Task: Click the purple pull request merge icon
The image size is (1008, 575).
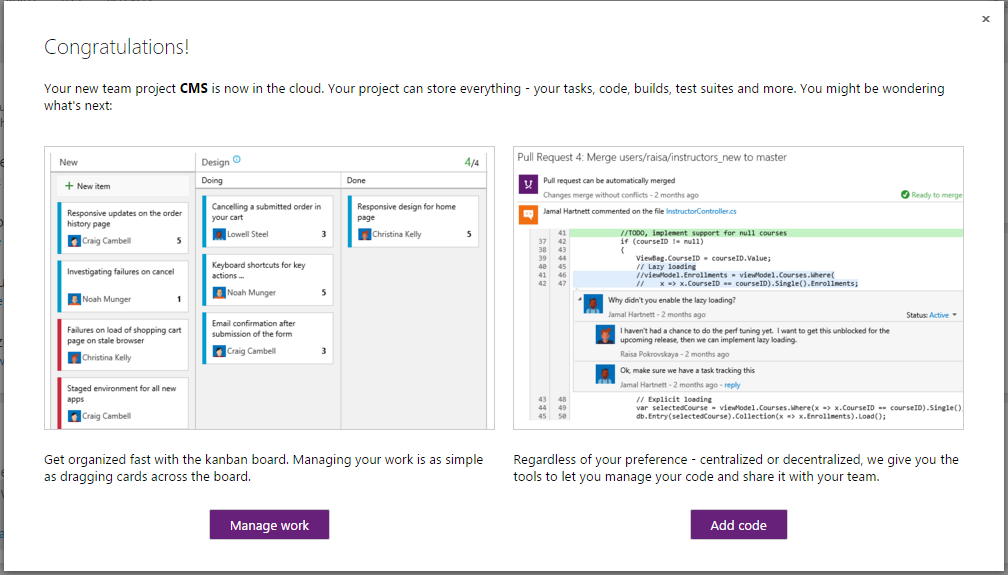Action: click(527, 185)
